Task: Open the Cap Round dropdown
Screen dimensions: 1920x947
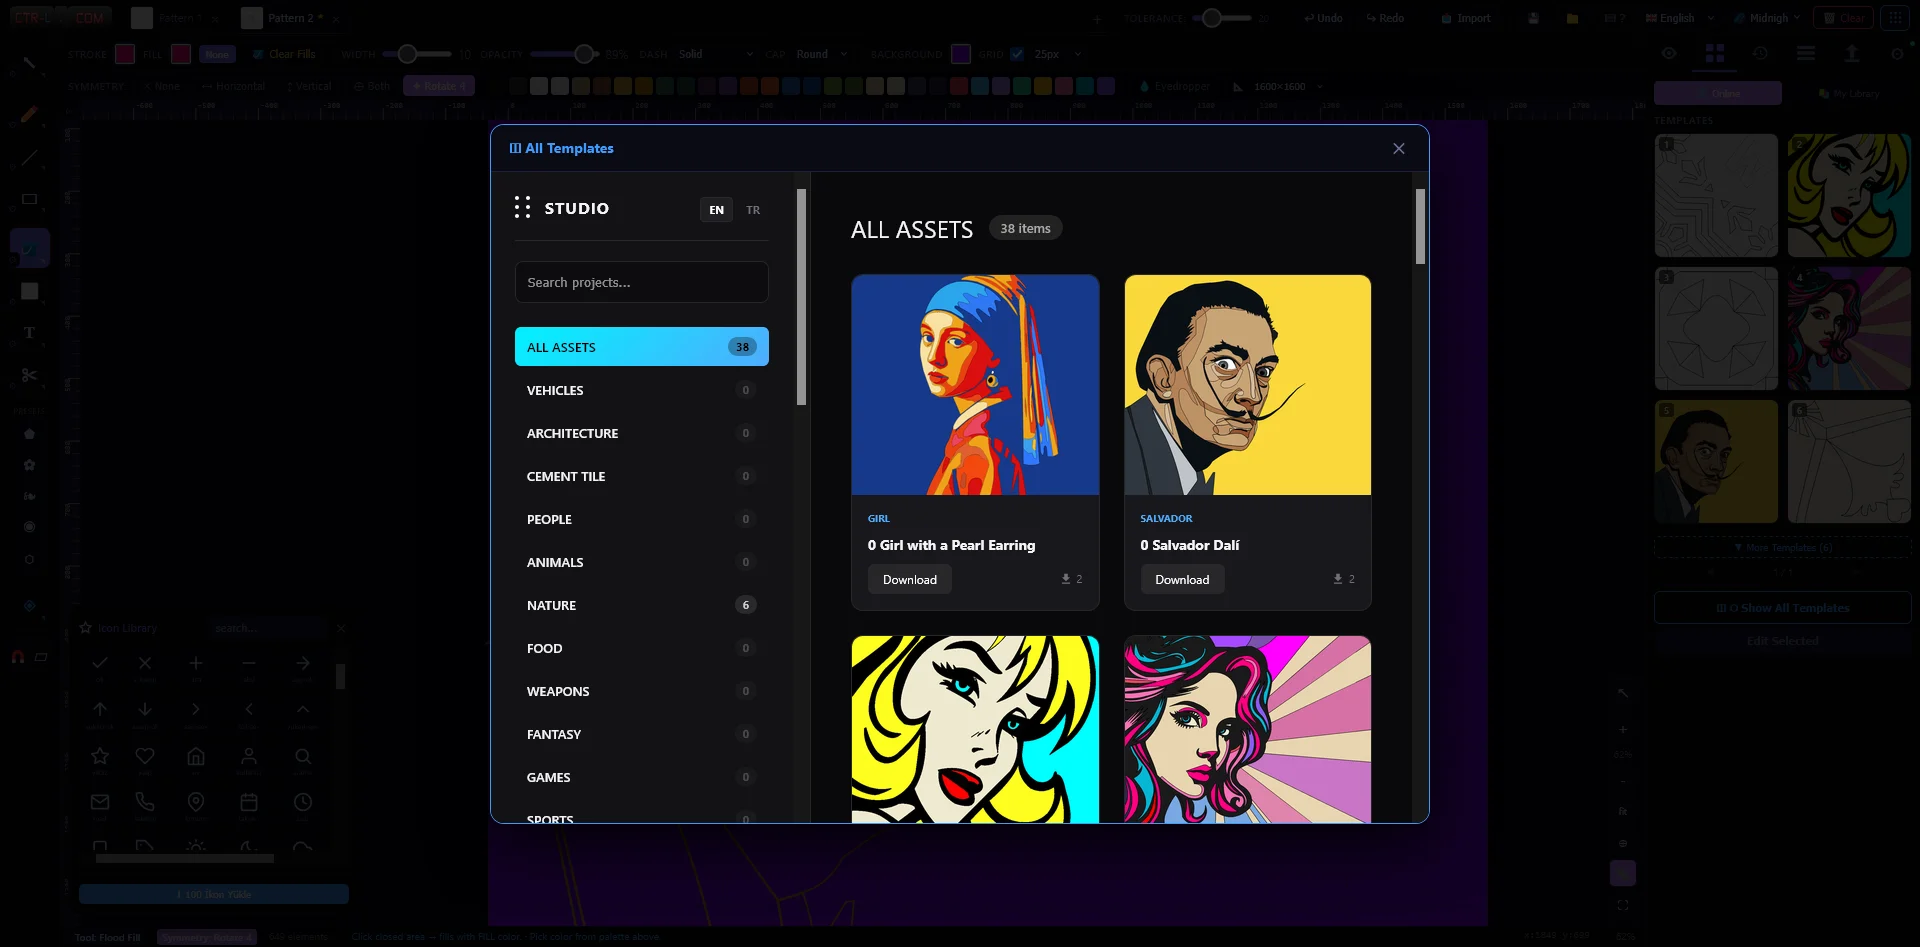Action: [x=821, y=54]
